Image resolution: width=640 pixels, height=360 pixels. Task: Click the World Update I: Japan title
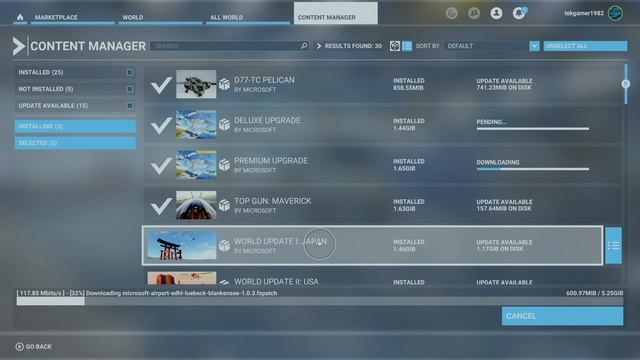(x=280, y=241)
